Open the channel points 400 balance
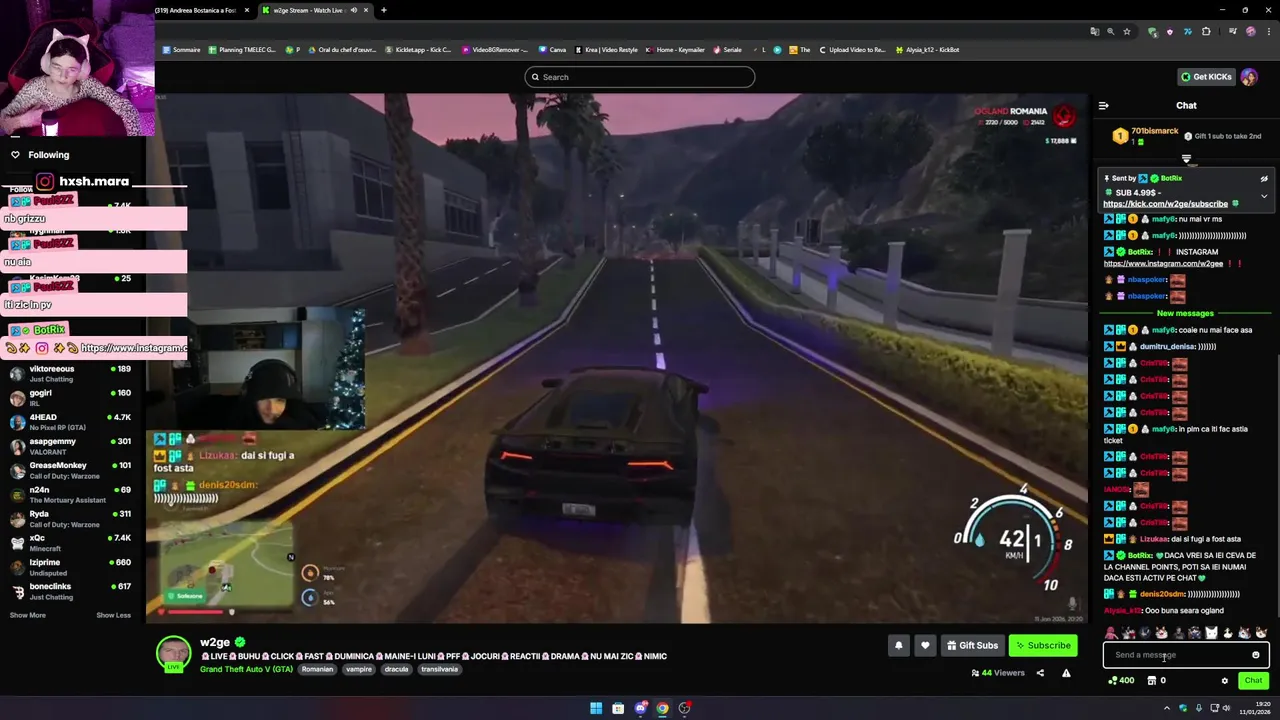The width and height of the screenshot is (1280, 720). (1121, 681)
